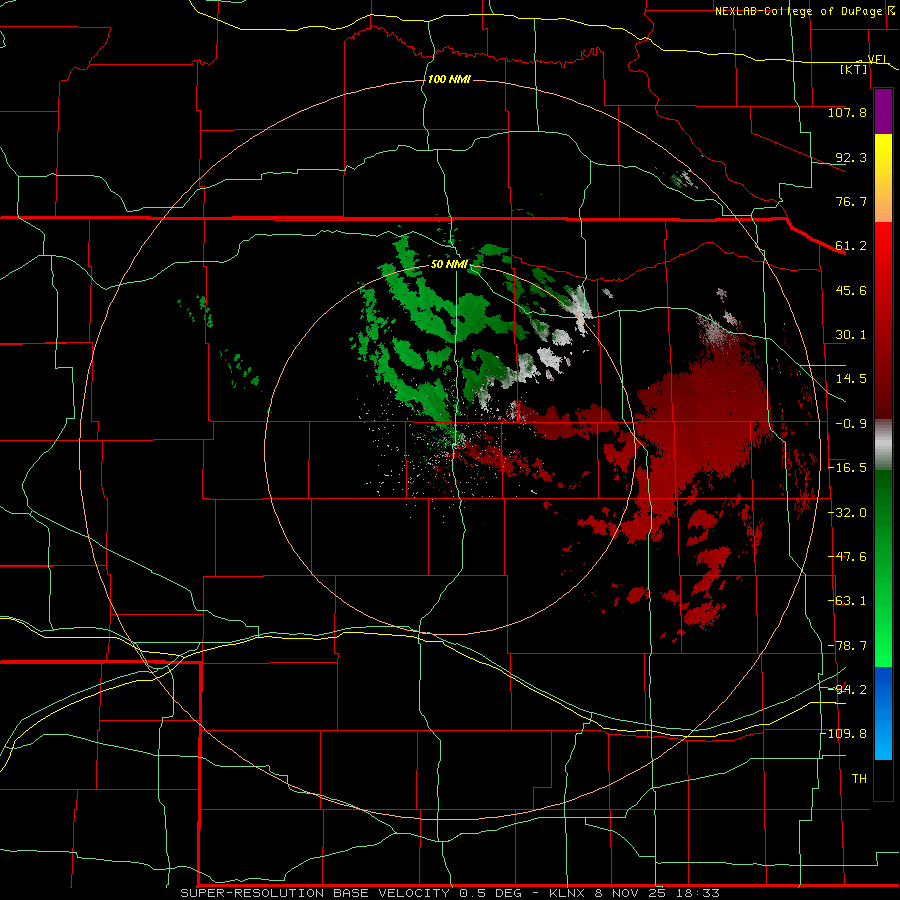Click the 92.3 value on the velocity scale
Screen dimensions: 900x900
[x=851, y=157]
